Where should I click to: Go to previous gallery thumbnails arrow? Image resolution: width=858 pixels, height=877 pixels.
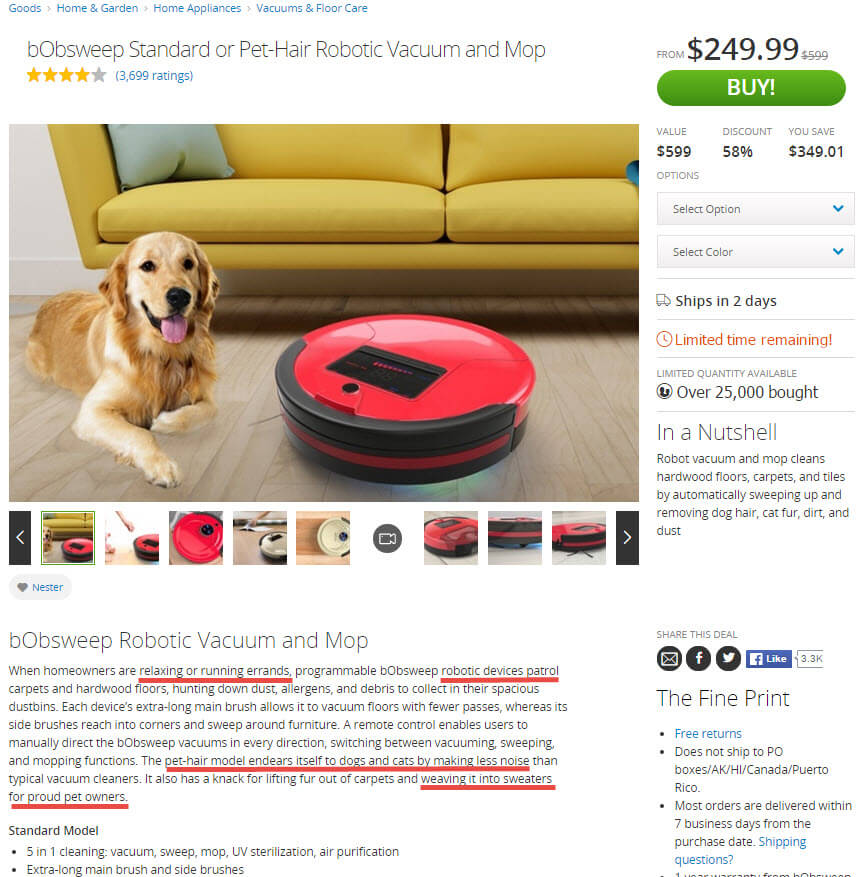click(20, 537)
